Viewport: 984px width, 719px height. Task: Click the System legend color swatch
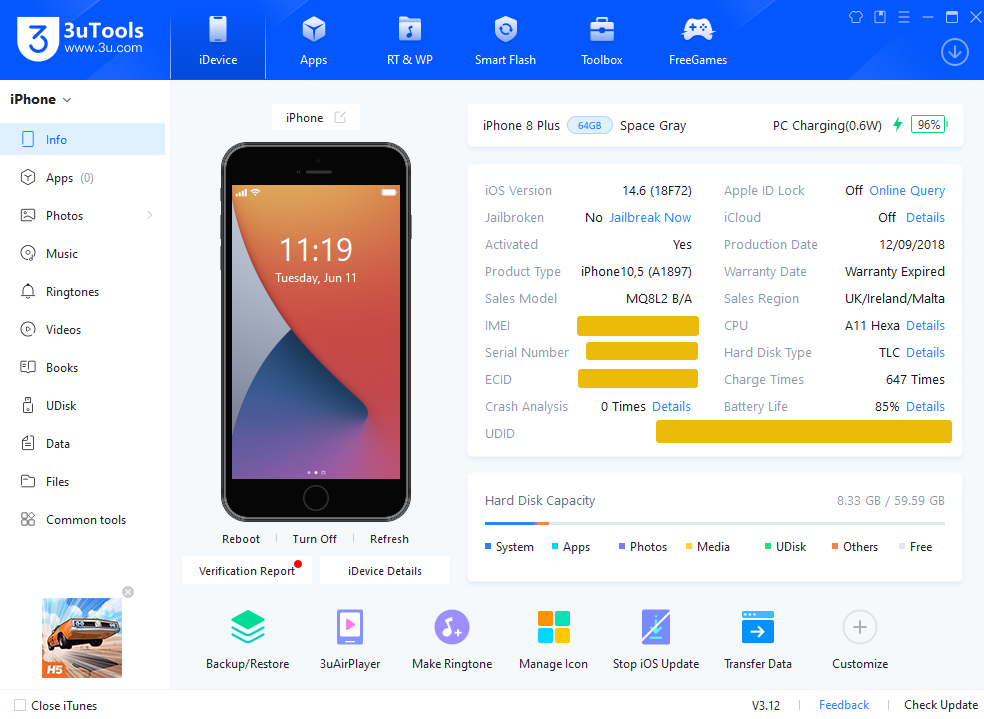point(488,546)
